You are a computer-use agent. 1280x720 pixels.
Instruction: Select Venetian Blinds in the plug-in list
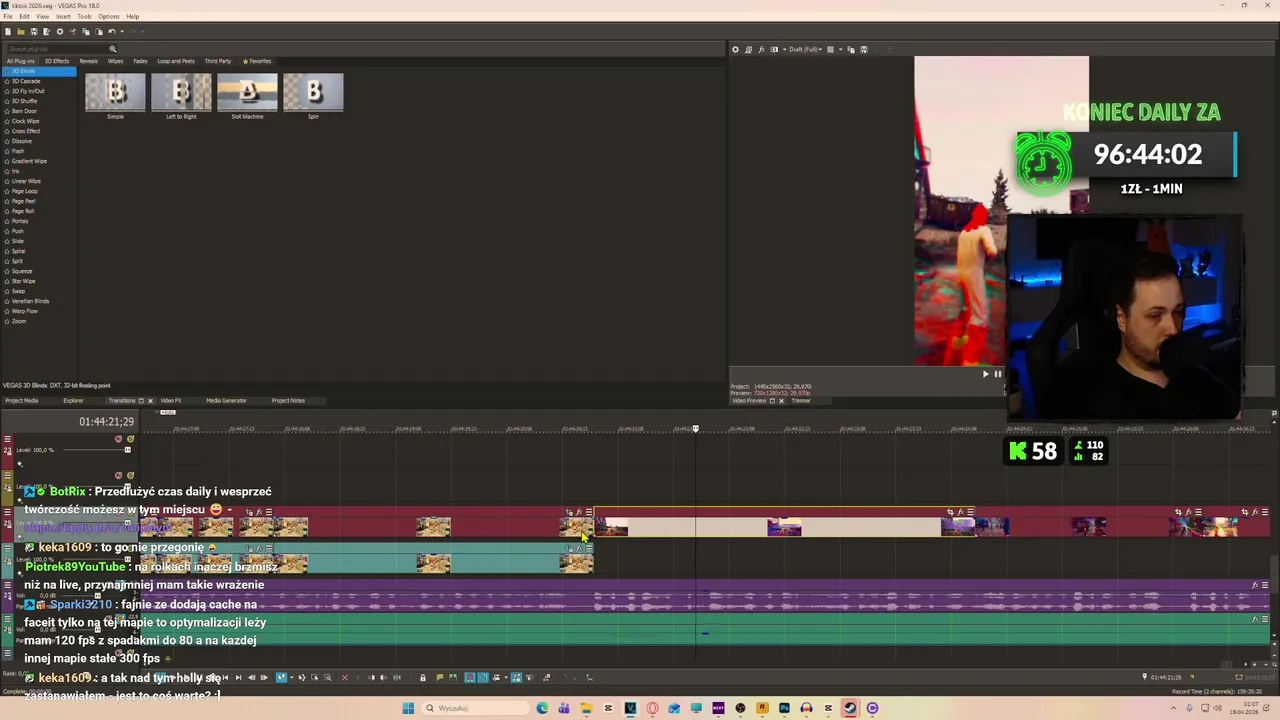(30, 301)
